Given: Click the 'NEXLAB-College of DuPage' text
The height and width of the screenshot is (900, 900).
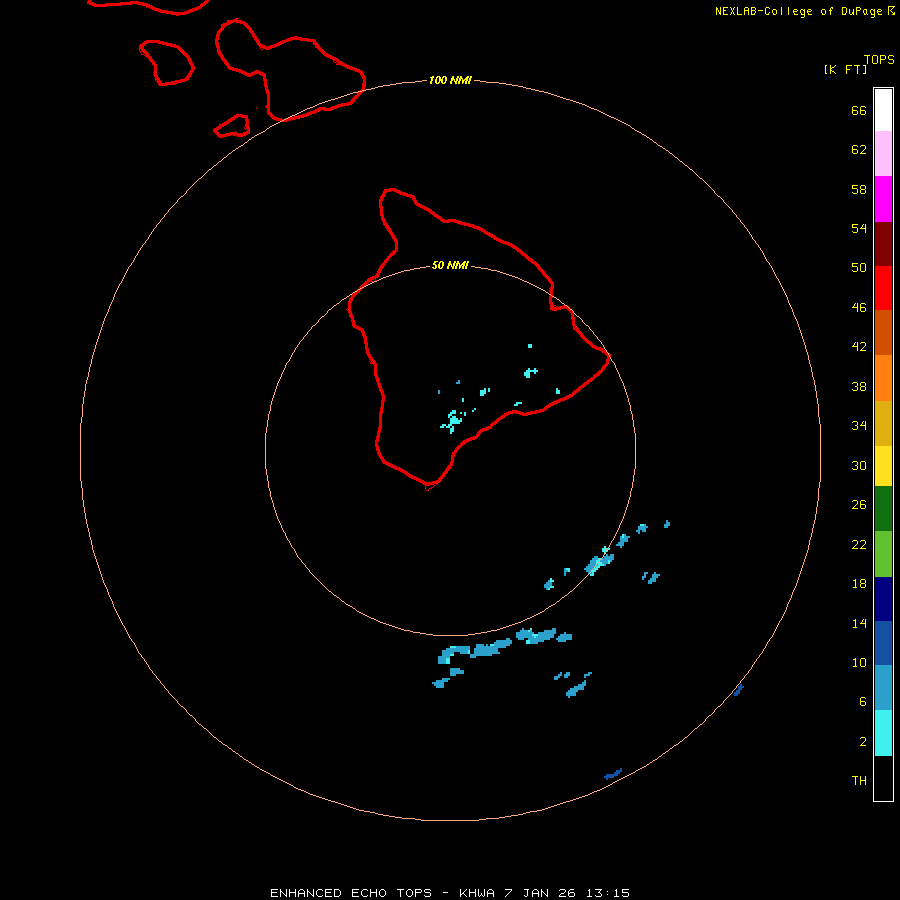Looking at the screenshot, I should (798, 11).
